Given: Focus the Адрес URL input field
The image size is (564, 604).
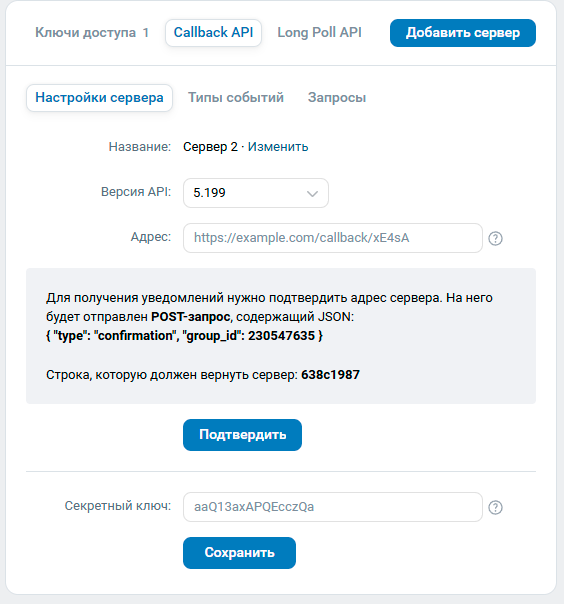Looking at the screenshot, I should (333, 238).
